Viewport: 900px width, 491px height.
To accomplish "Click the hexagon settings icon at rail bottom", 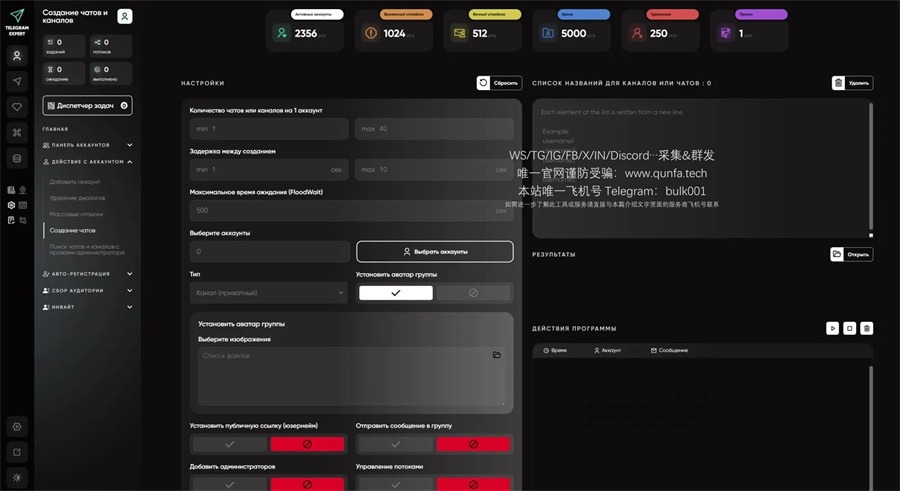I will [x=17, y=427].
